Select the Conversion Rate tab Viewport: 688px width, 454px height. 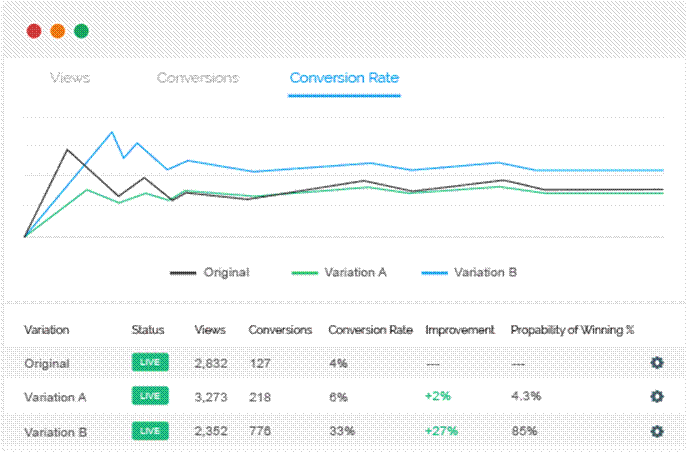[x=344, y=78]
